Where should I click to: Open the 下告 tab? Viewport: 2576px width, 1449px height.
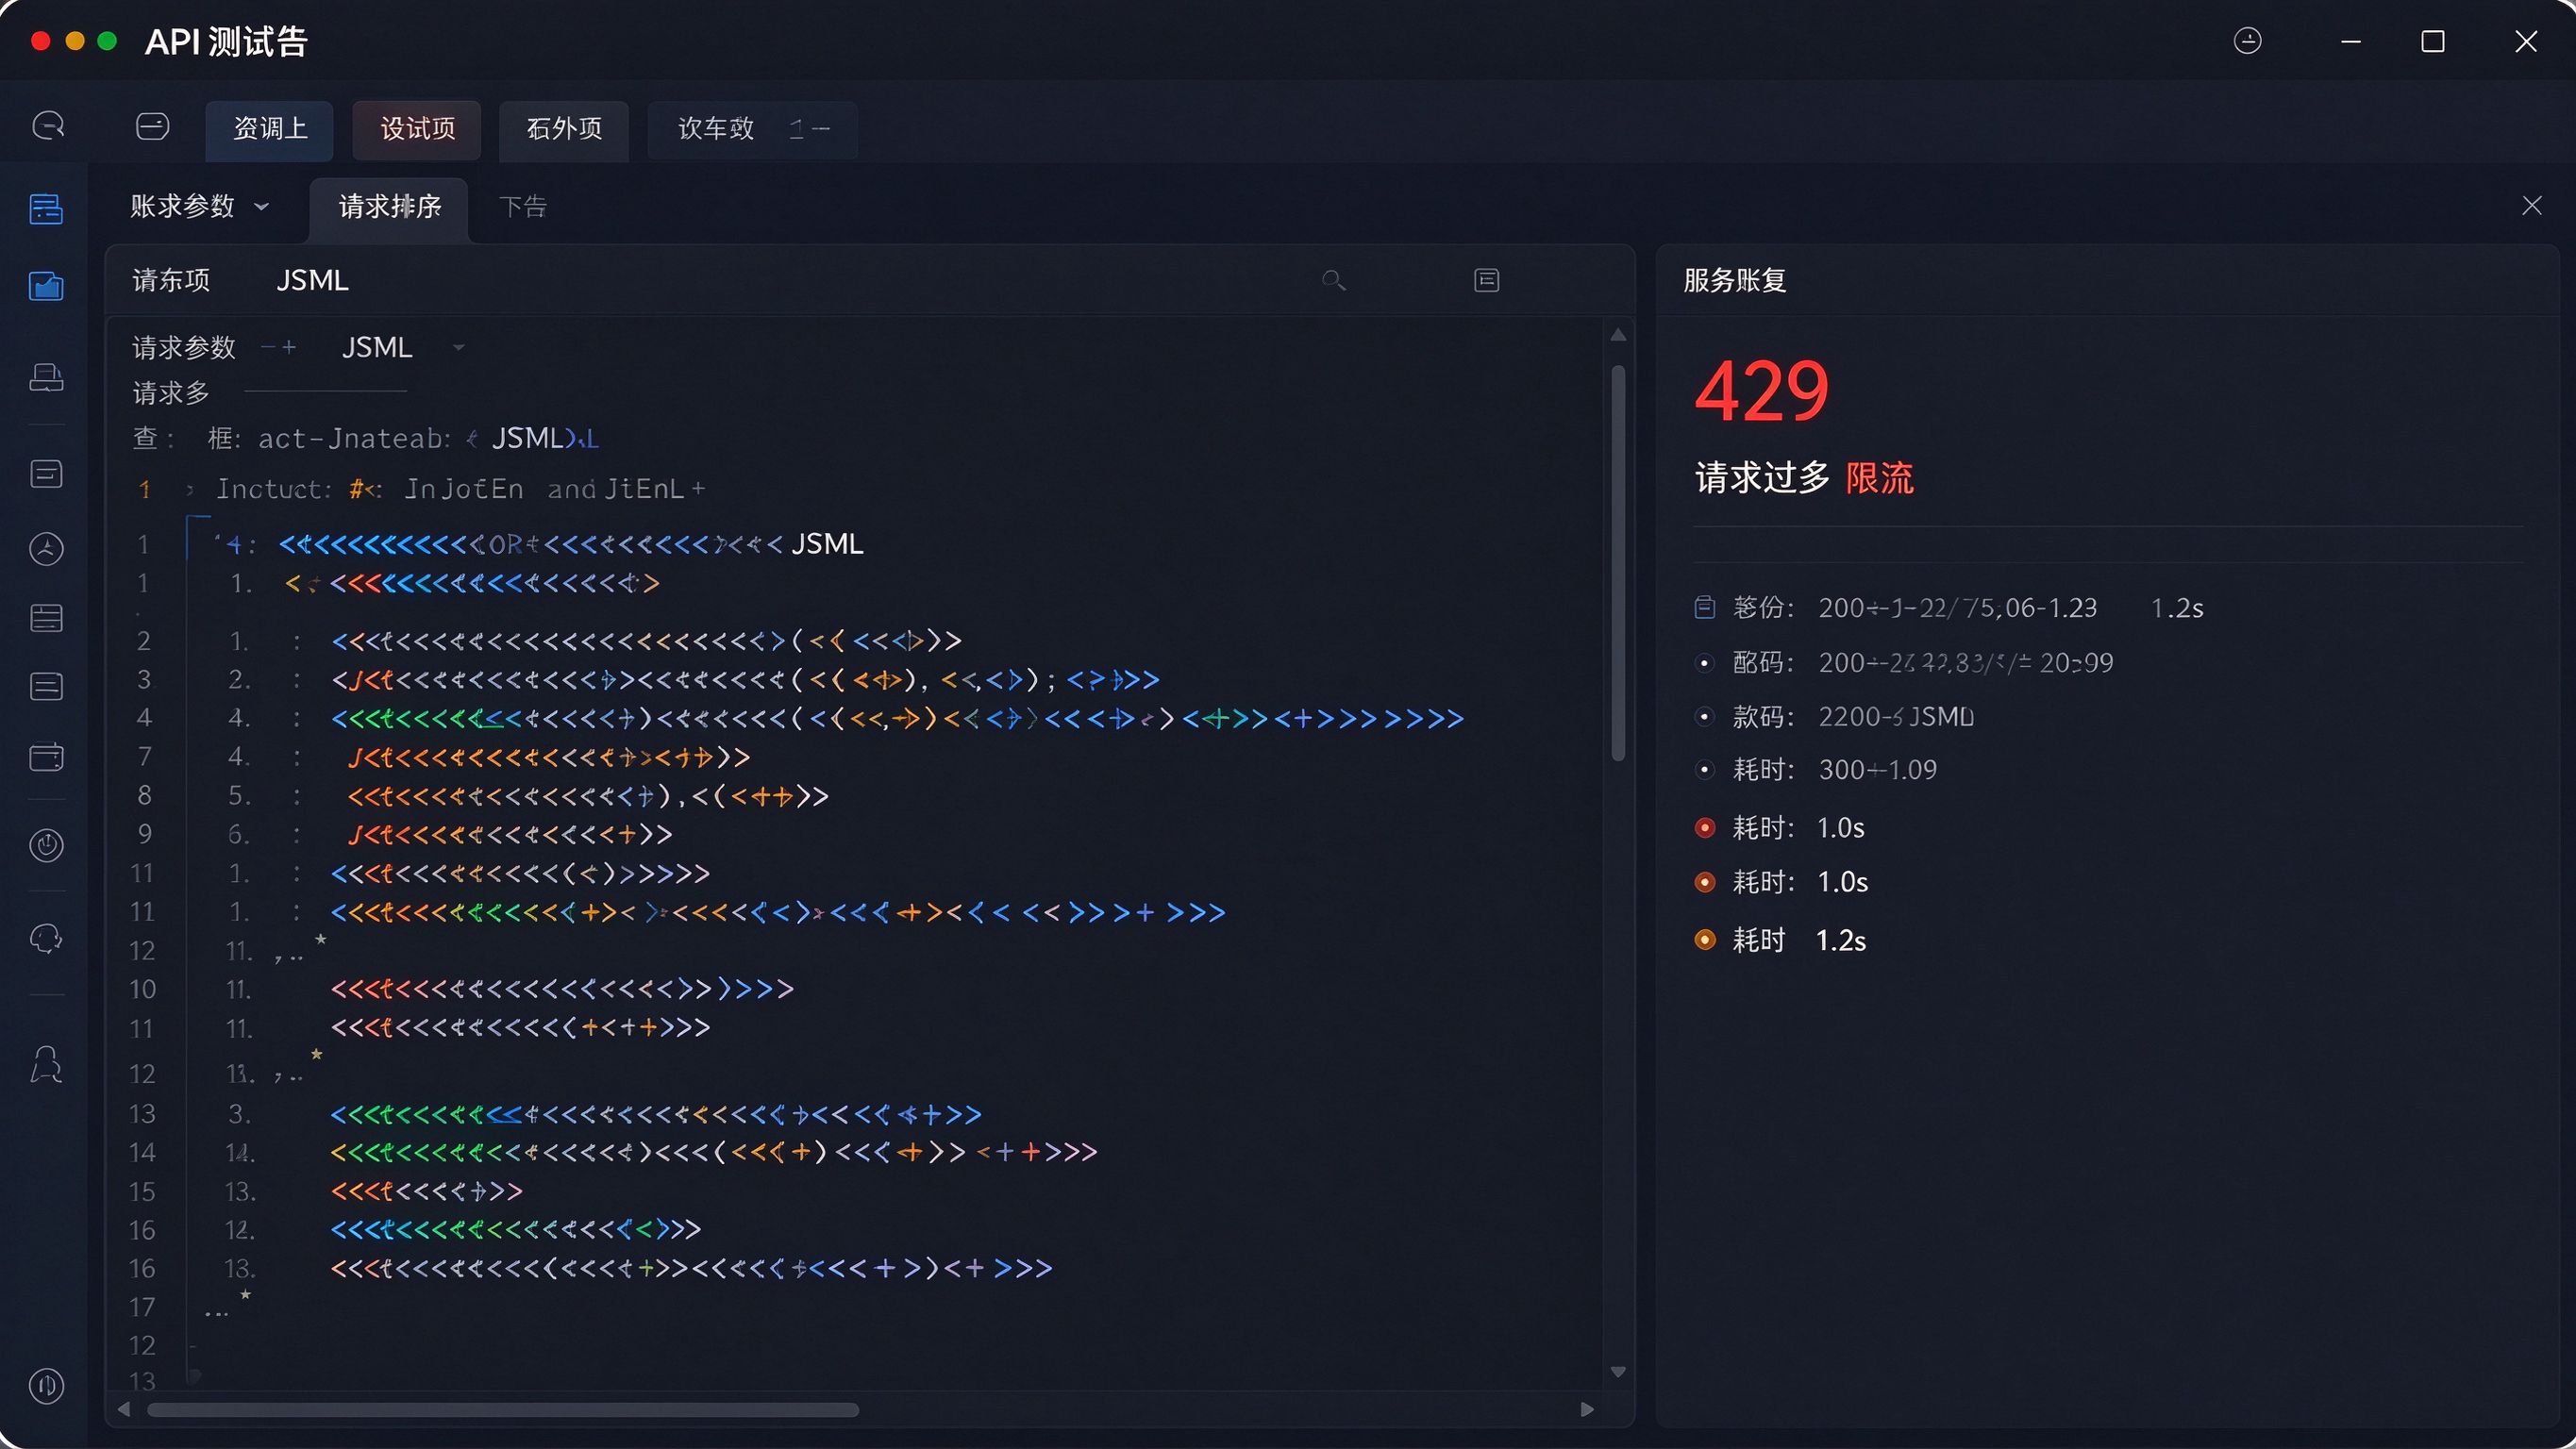(x=522, y=207)
